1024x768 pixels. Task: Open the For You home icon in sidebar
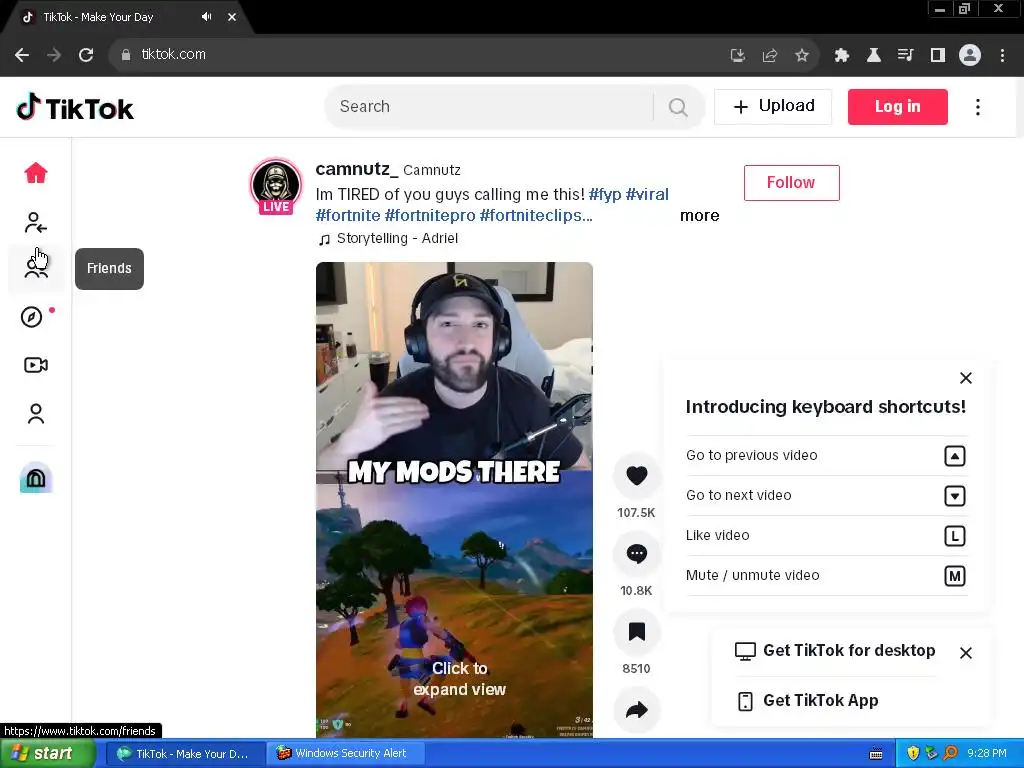click(36, 173)
